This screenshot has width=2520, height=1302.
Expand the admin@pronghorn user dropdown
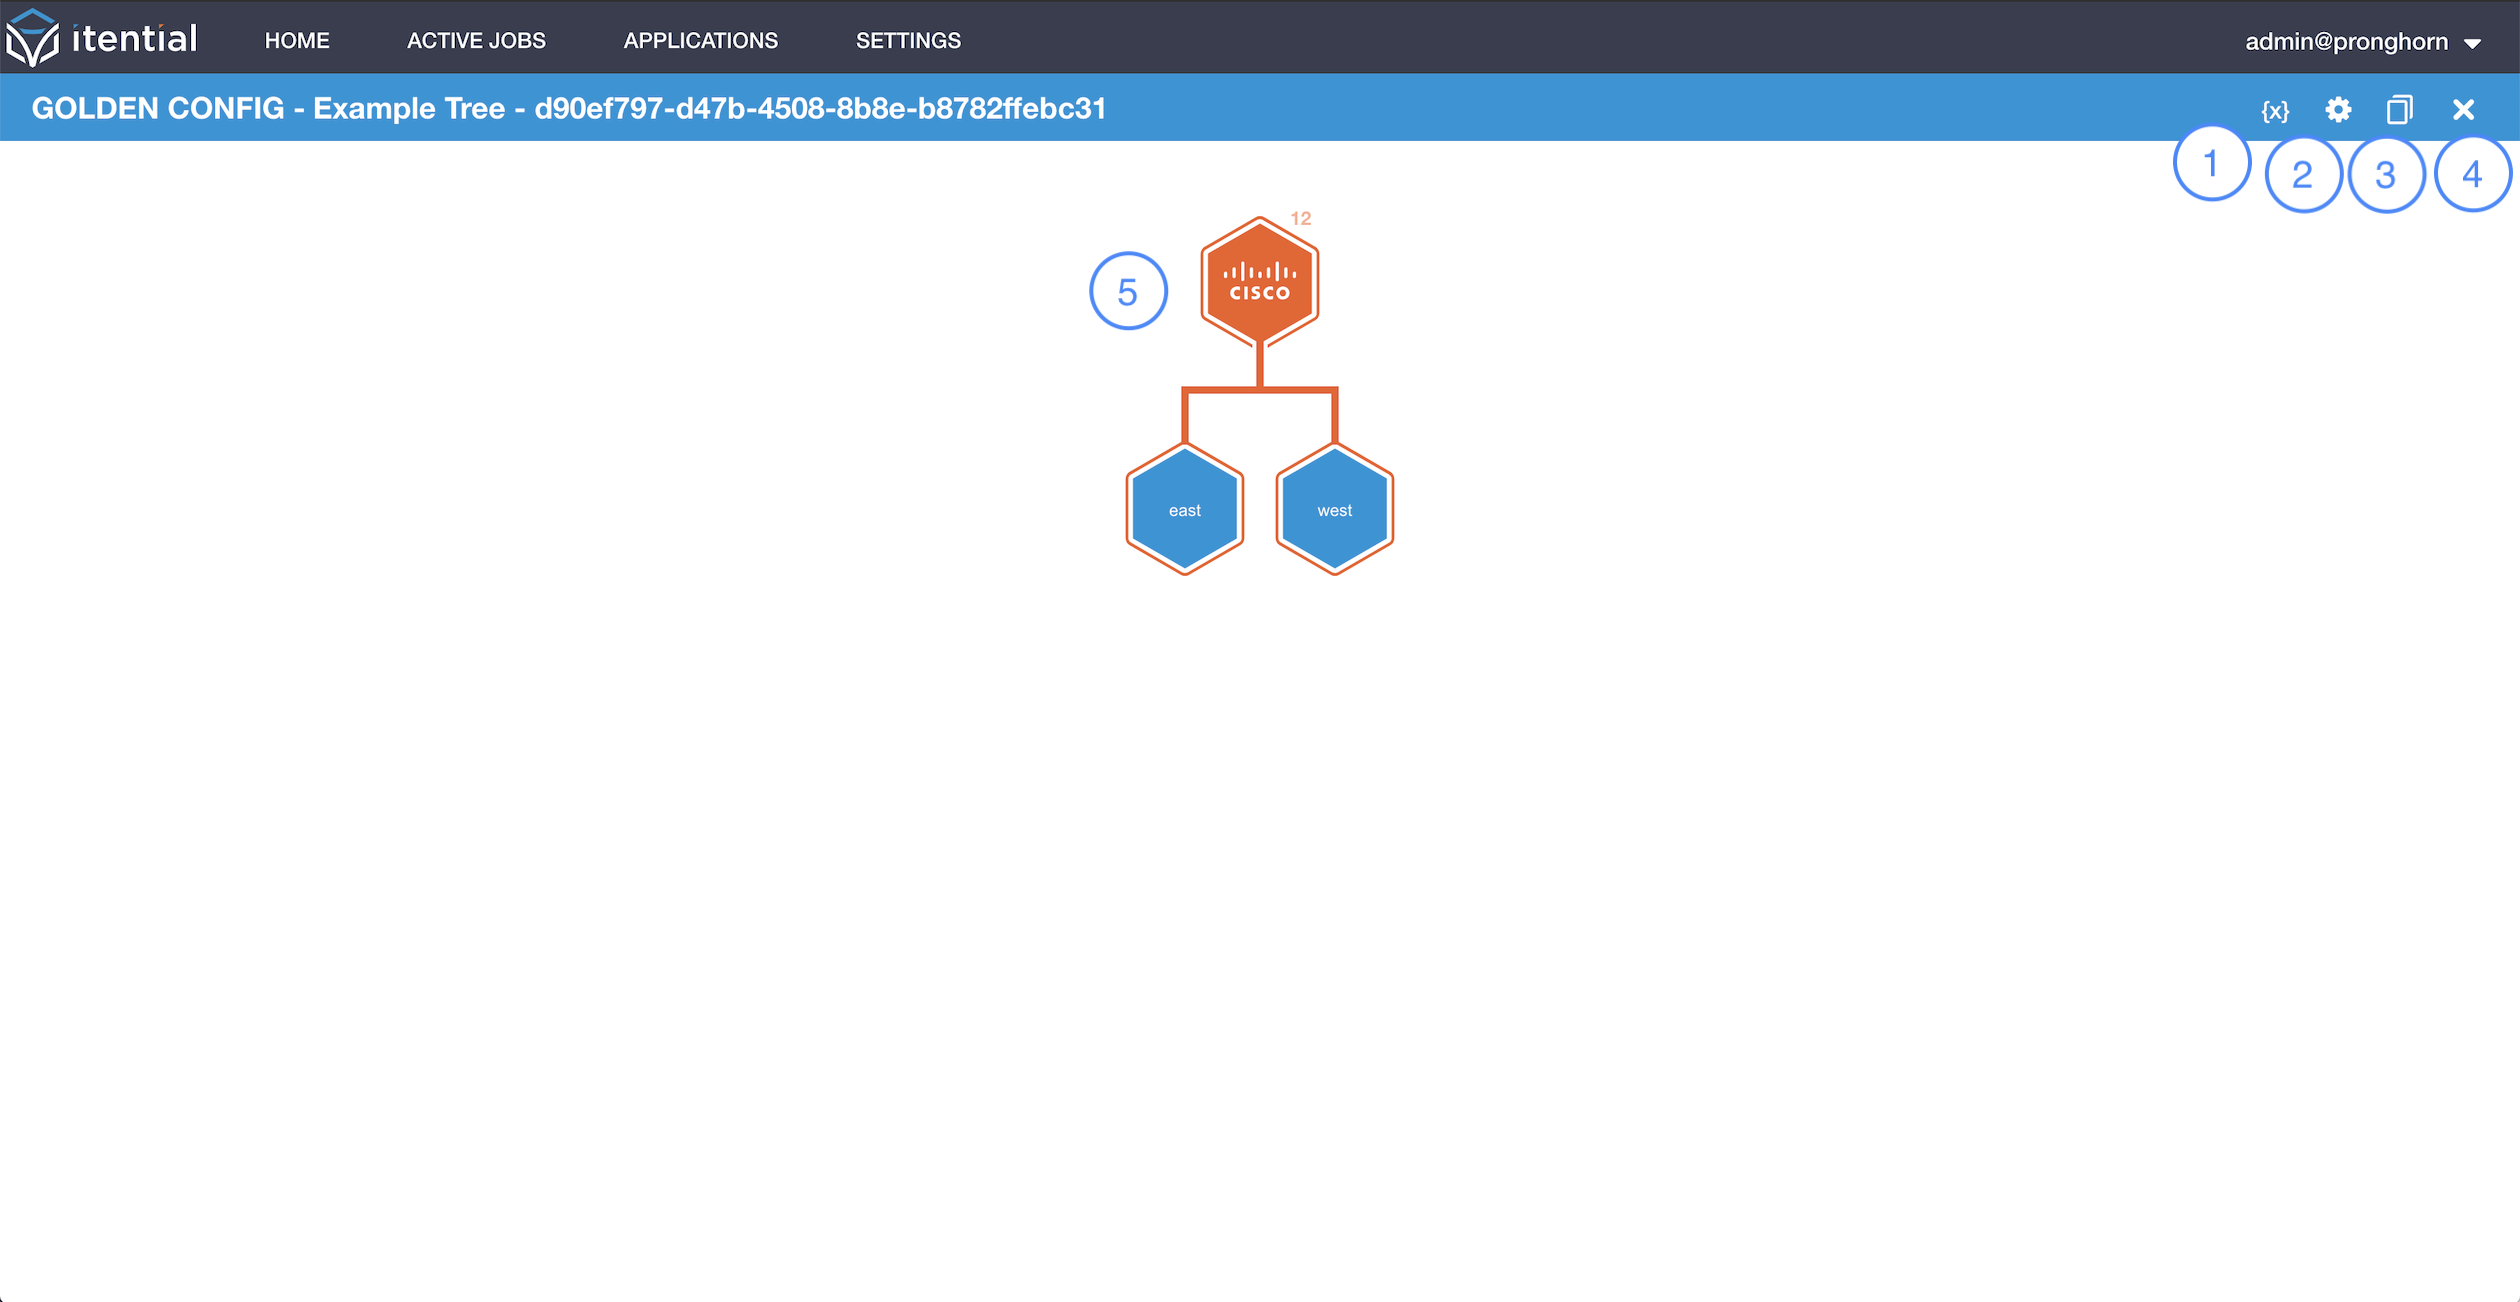2363,41
